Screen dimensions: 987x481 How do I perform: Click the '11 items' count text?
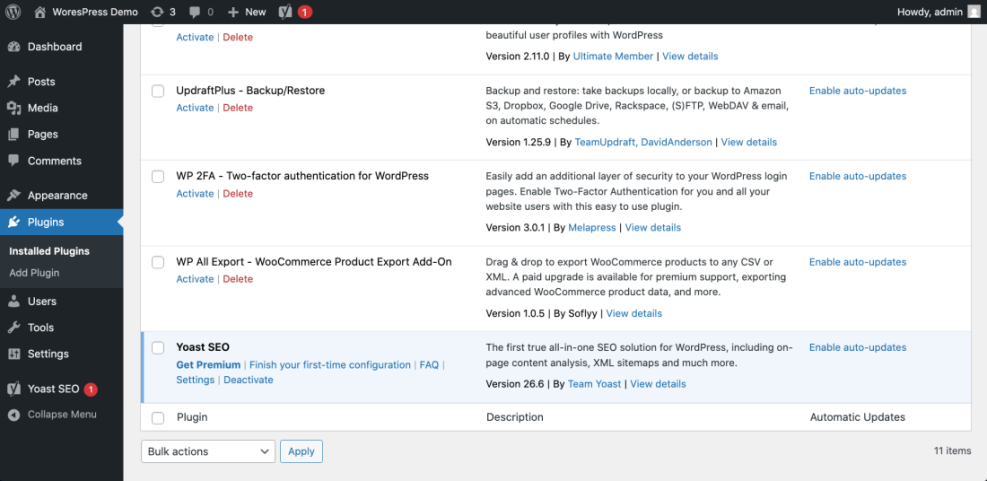[953, 451]
